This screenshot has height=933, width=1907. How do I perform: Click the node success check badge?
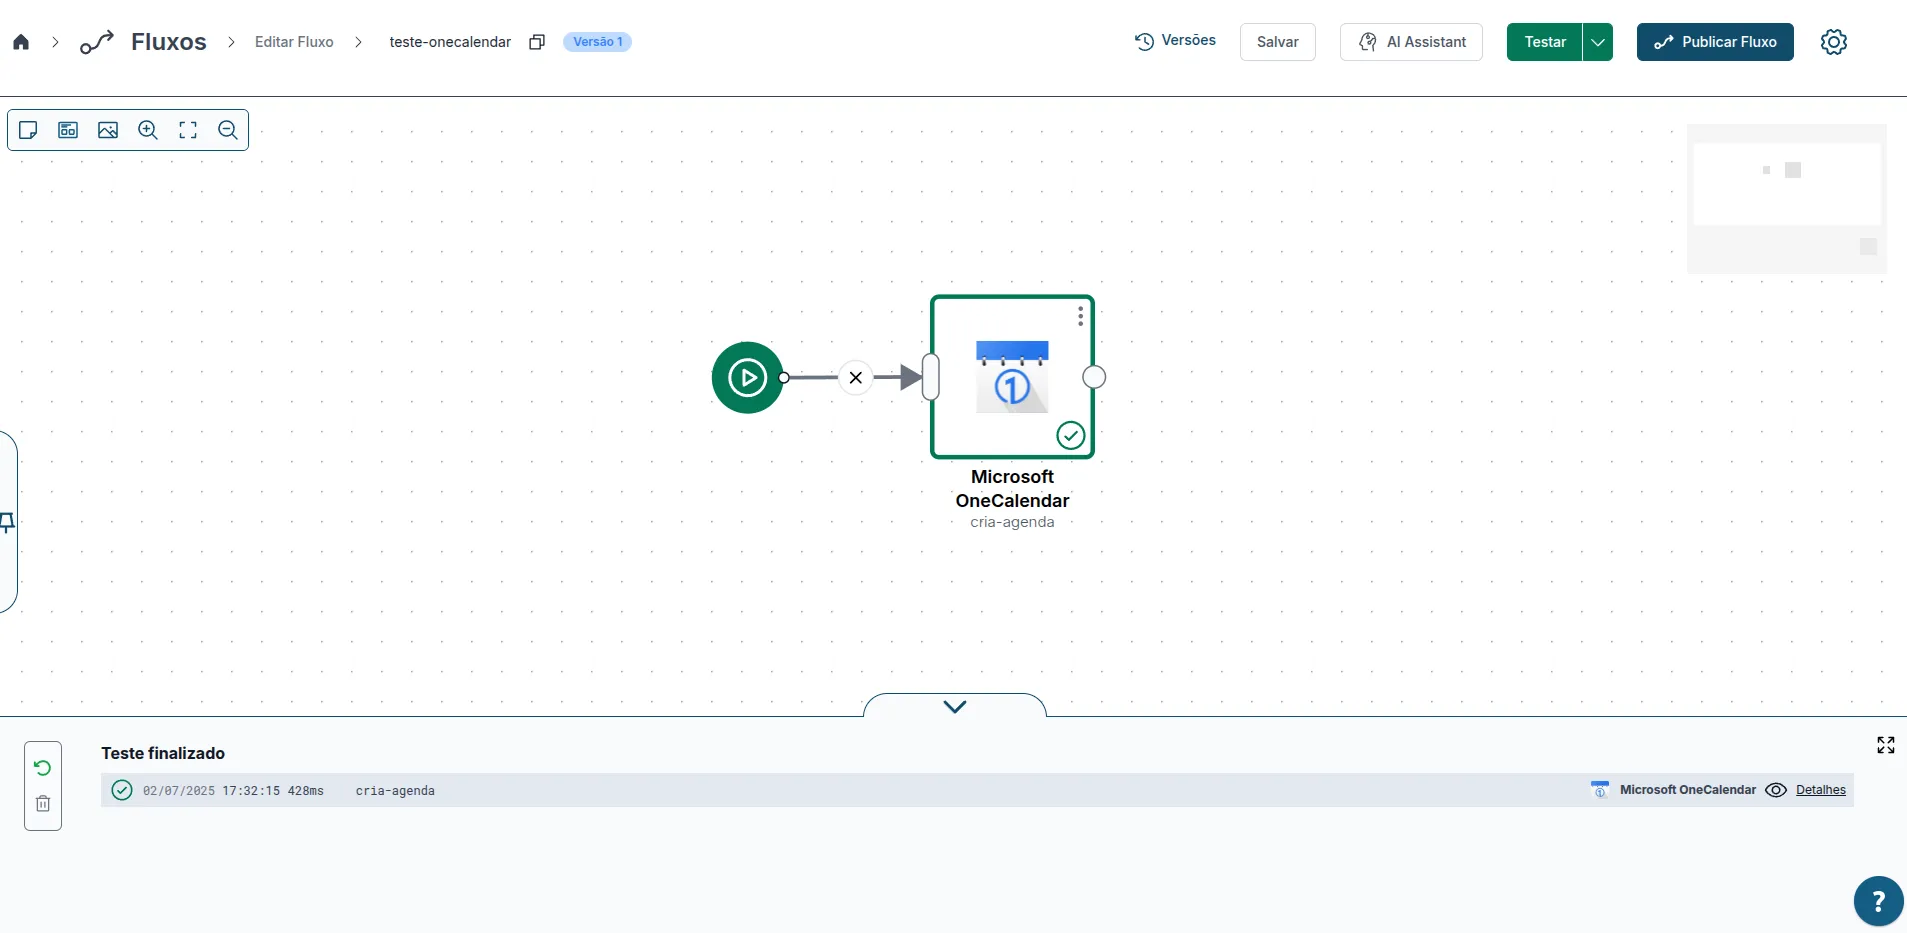(1070, 435)
